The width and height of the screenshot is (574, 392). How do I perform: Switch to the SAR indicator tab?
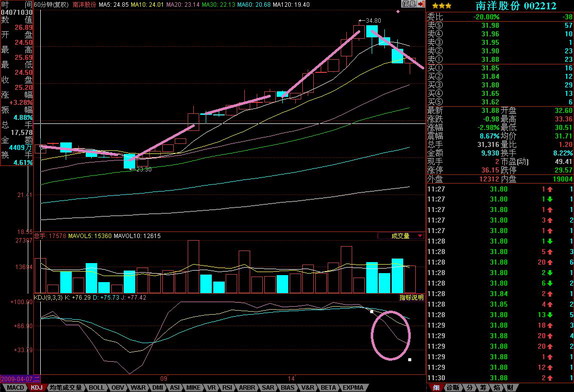pos(268,387)
